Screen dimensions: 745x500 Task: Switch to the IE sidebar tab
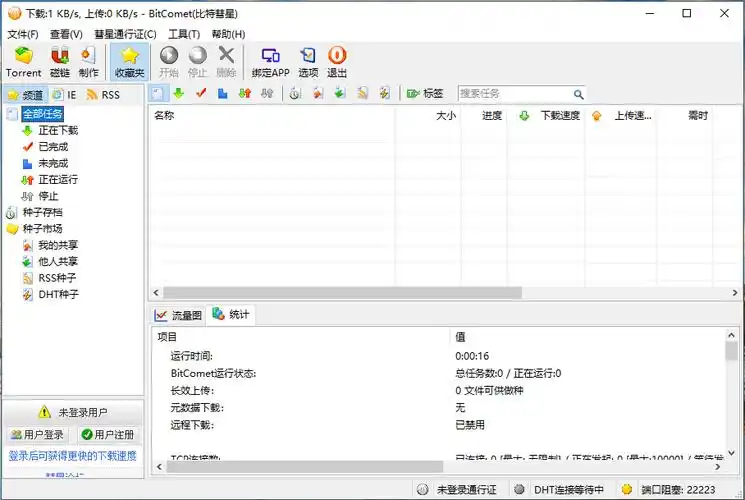65,95
